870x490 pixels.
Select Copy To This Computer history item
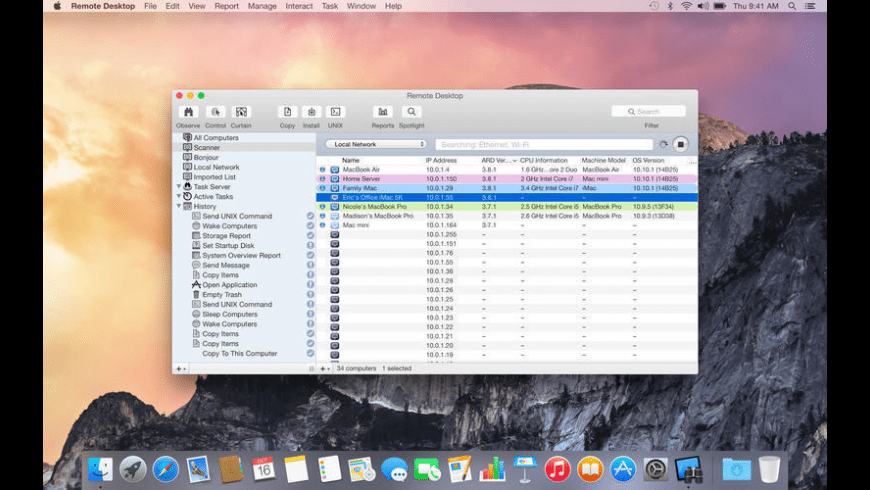(240, 353)
